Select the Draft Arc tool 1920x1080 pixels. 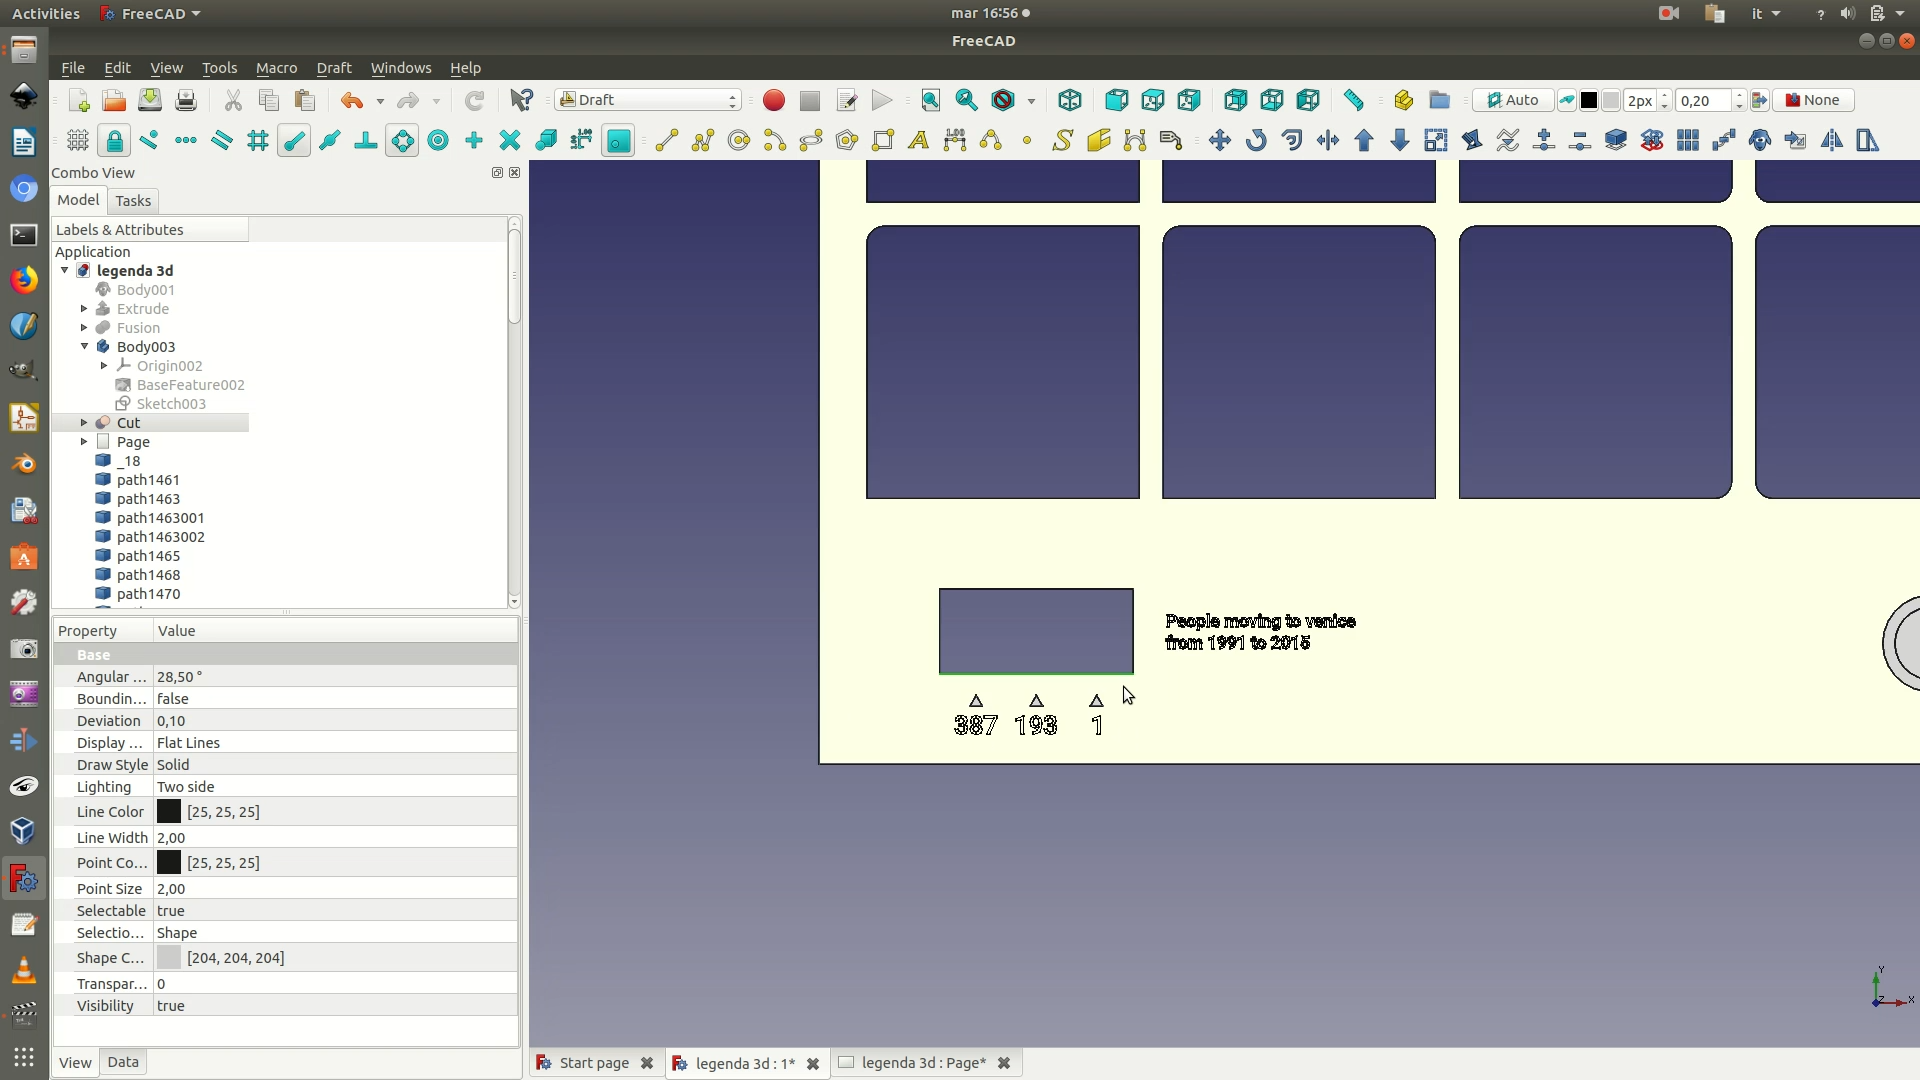click(775, 140)
